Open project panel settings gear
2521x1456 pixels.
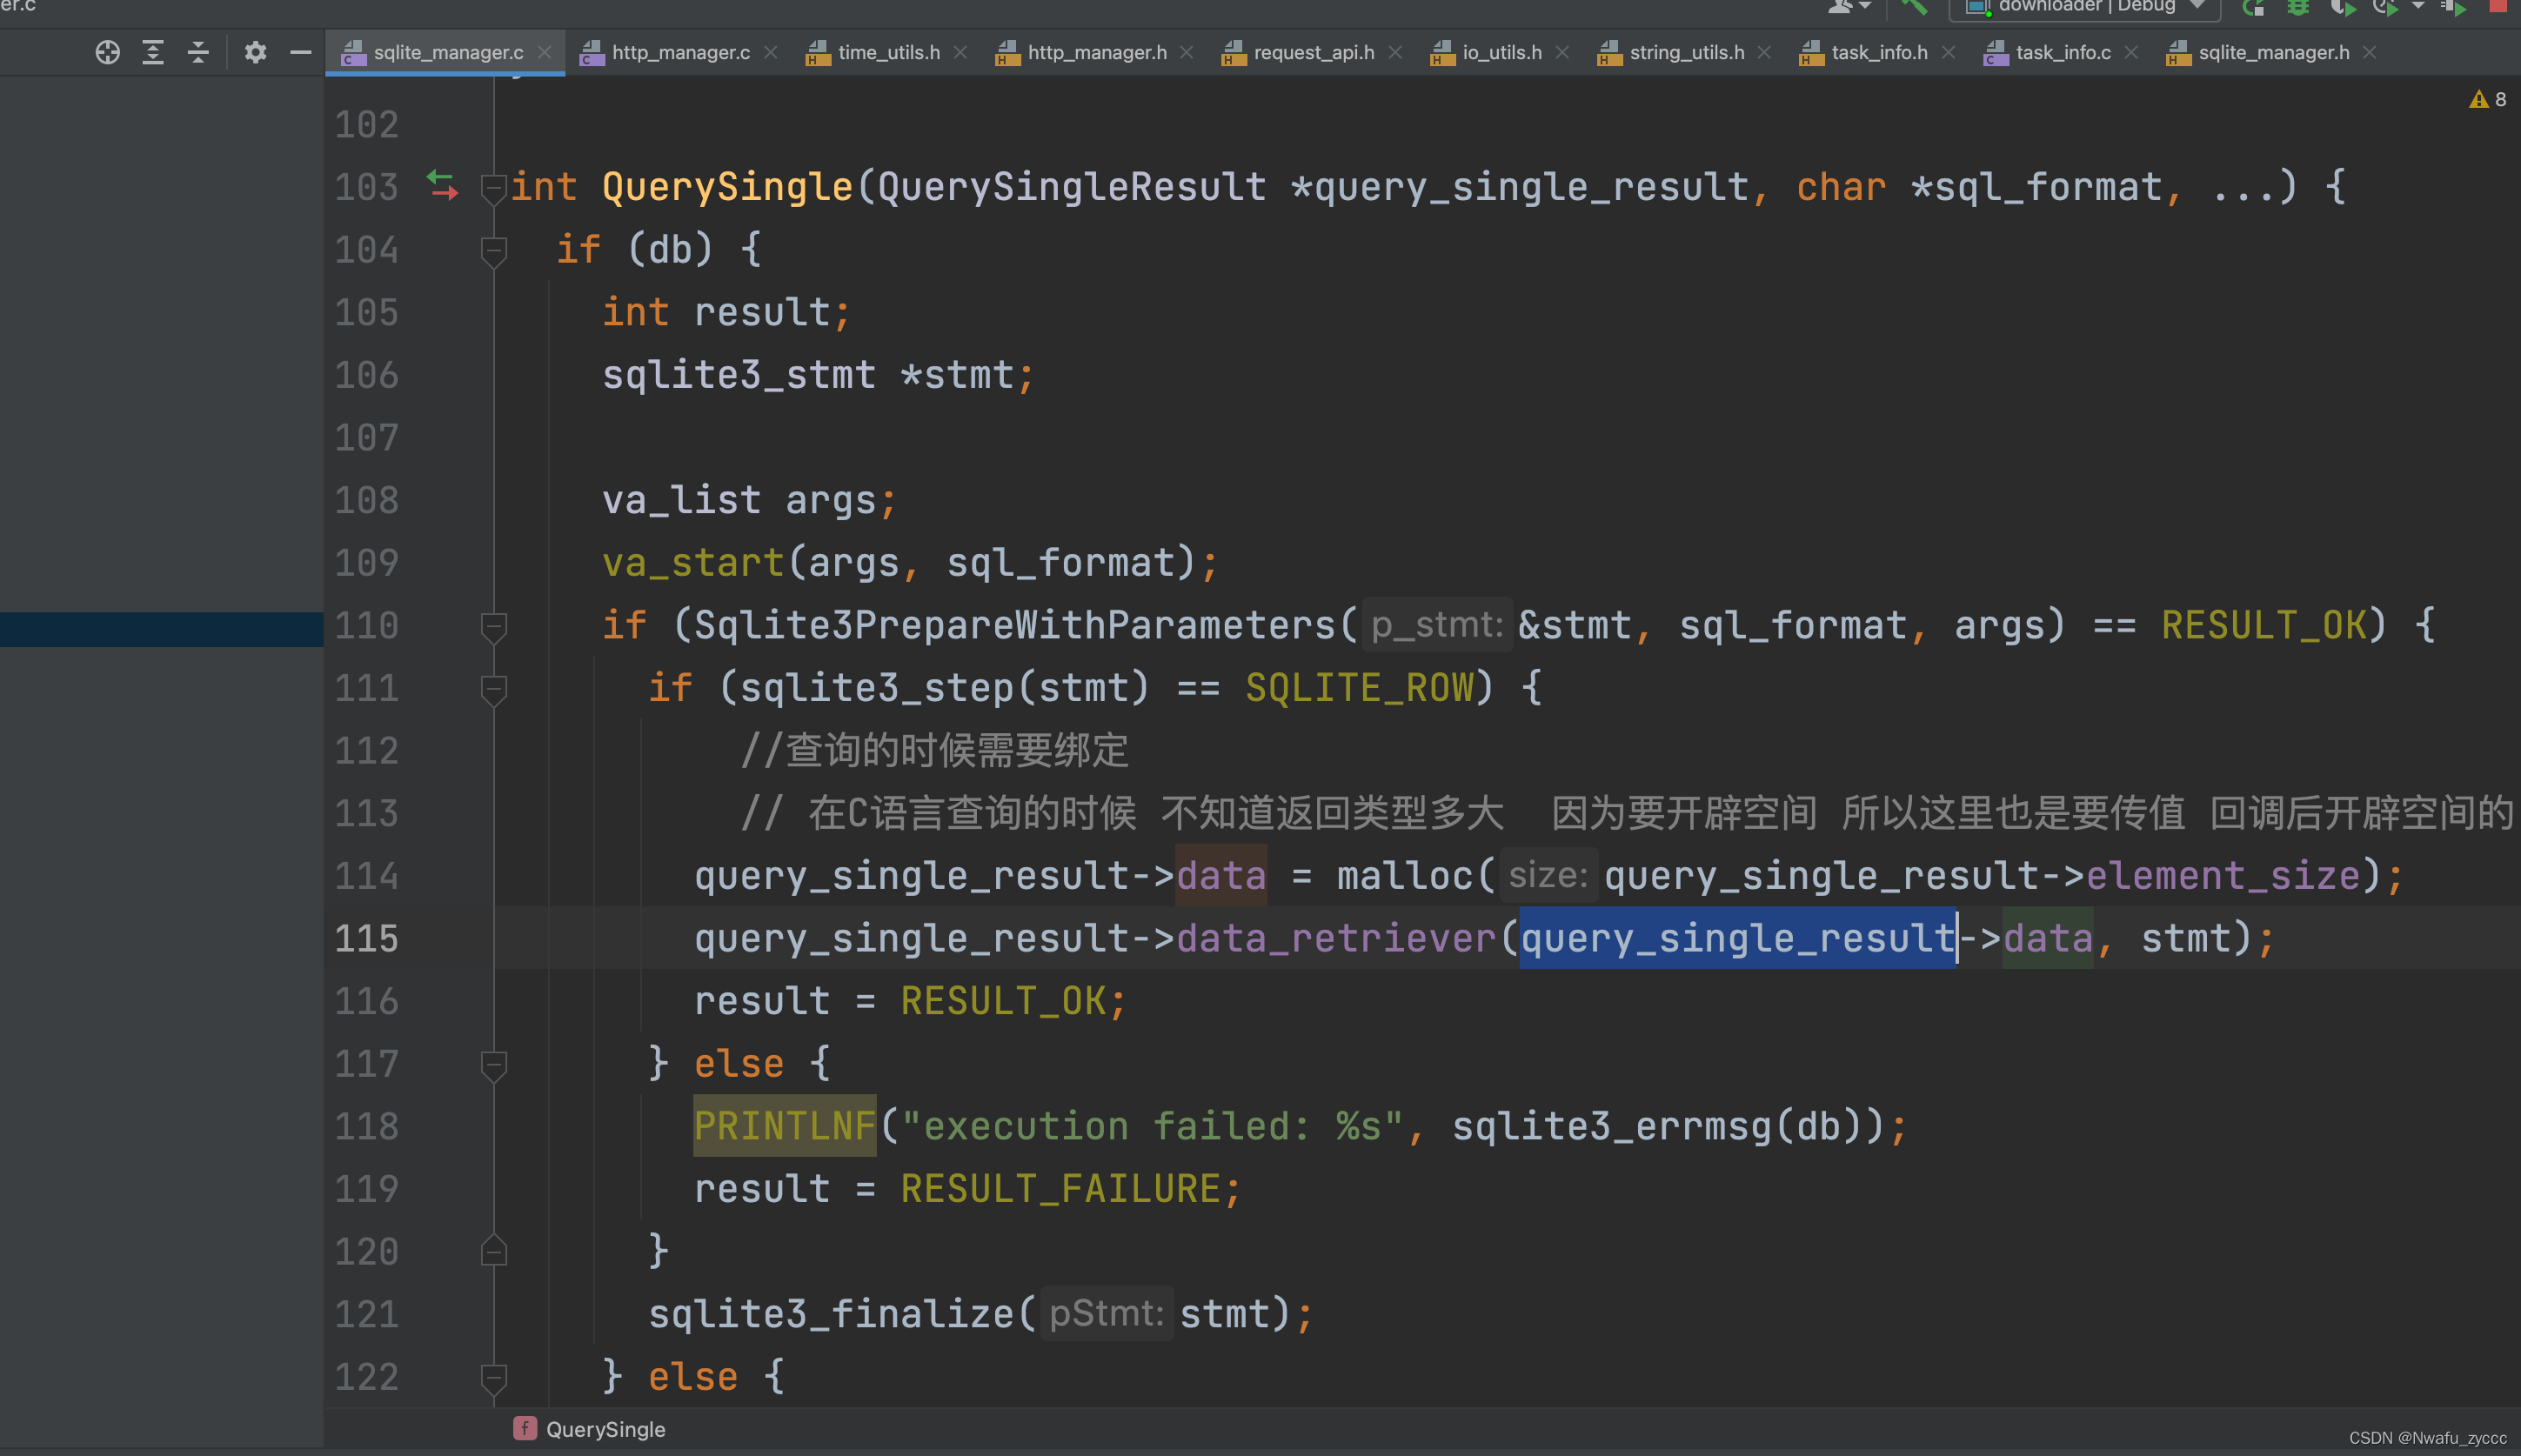[256, 52]
